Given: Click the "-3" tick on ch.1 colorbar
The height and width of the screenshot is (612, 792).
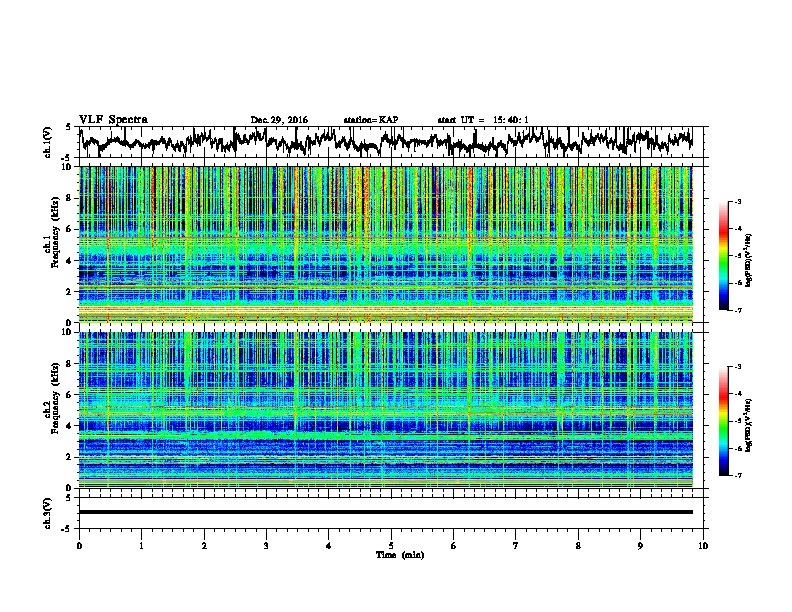Looking at the screenshot, I should pos(738,202).
